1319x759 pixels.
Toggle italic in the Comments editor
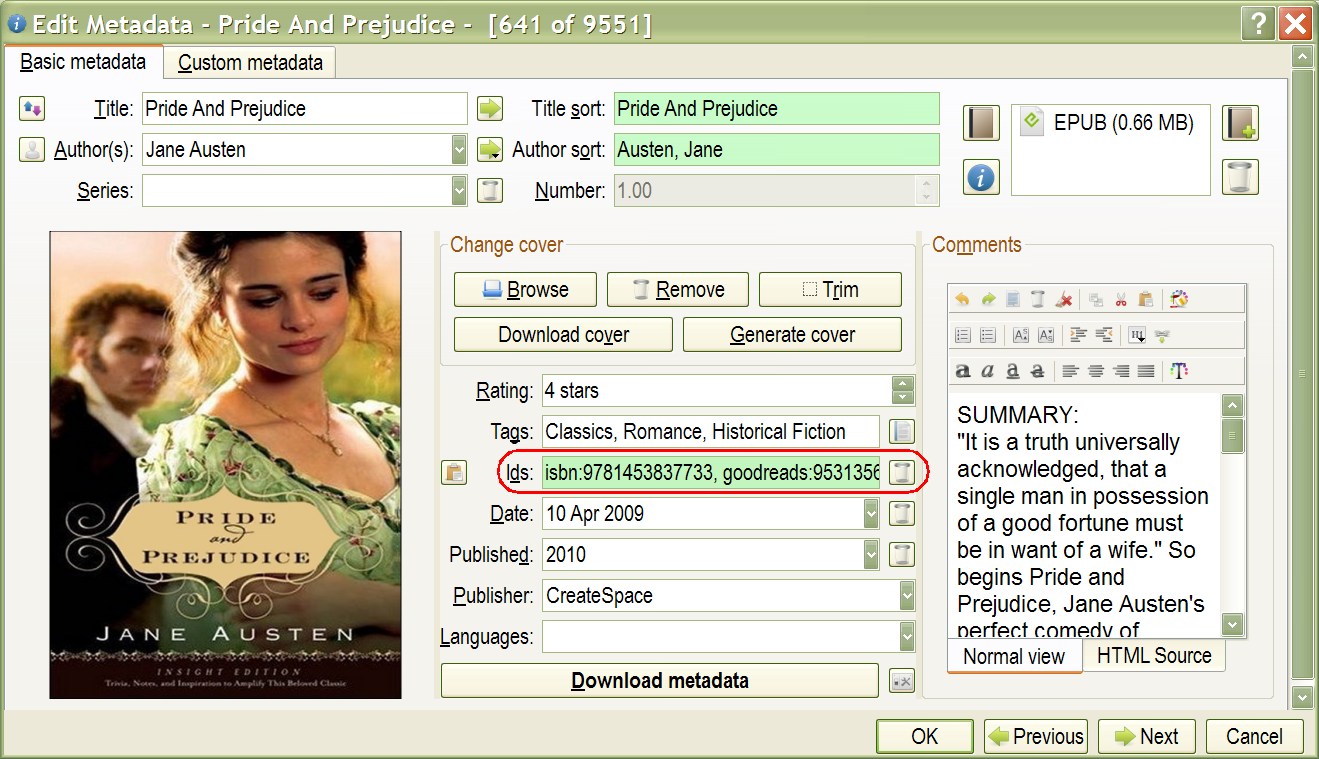pos(987,371)
